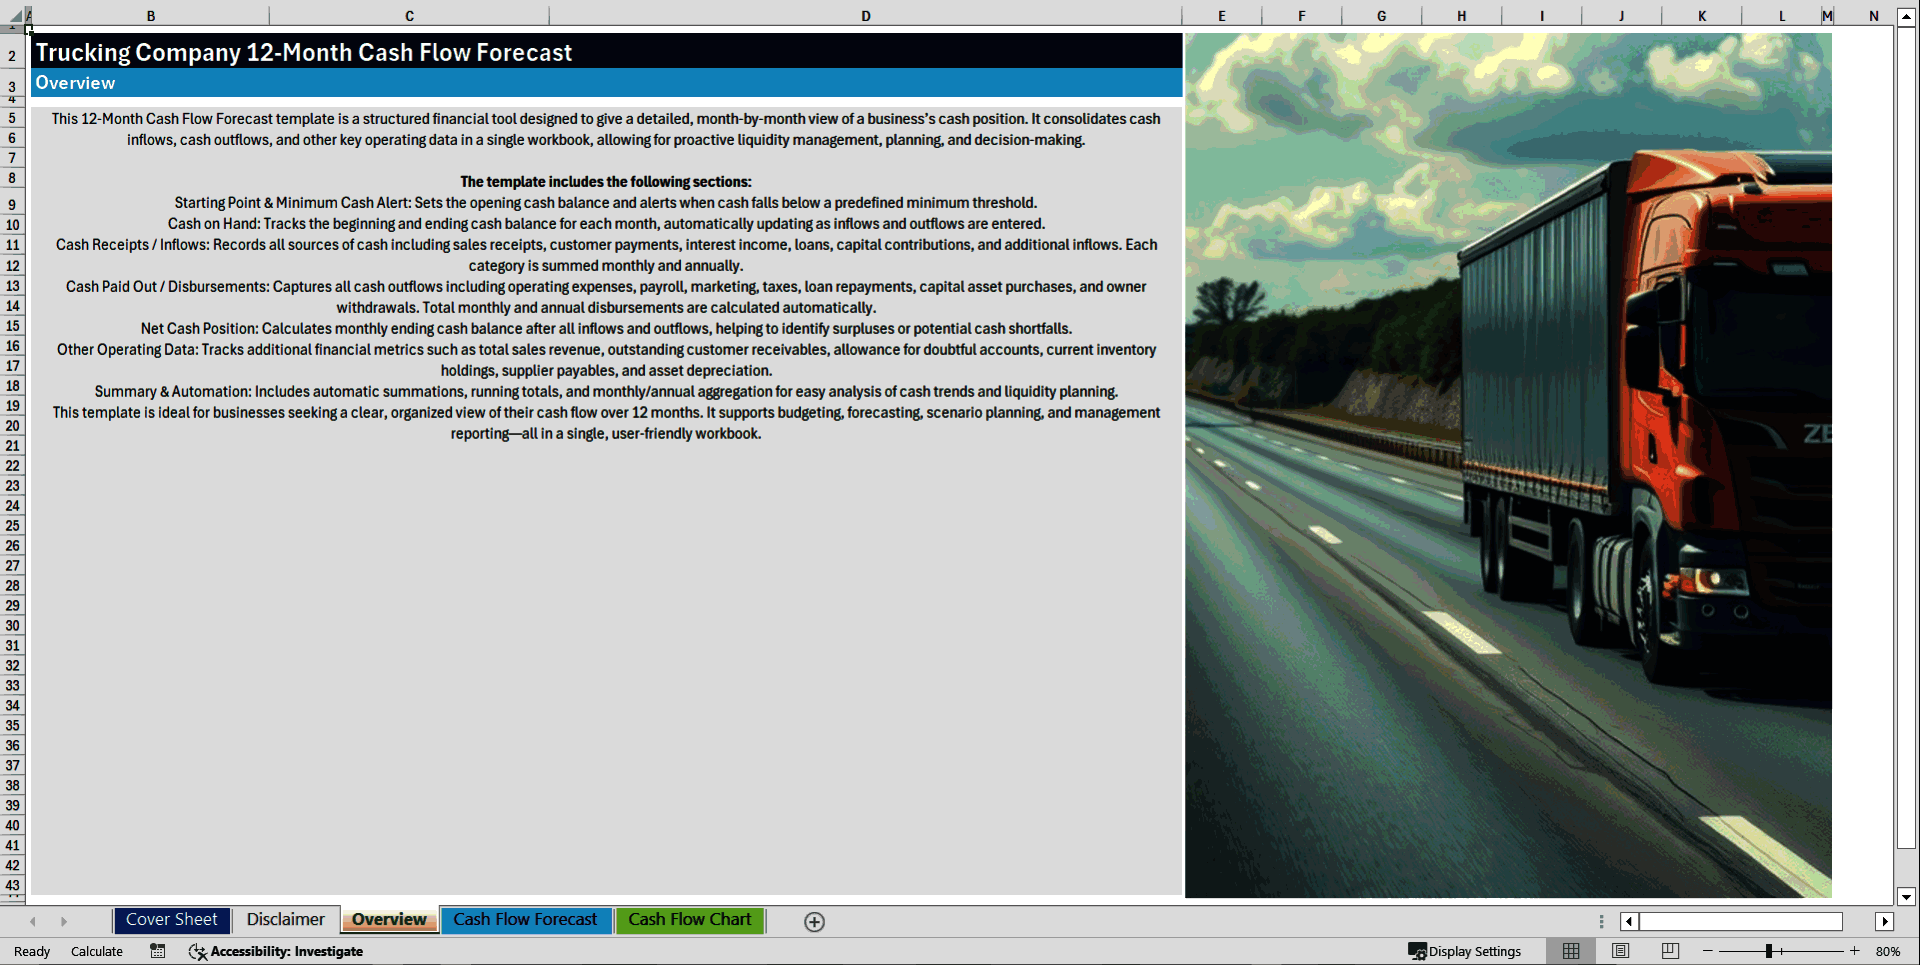
Task: Open the Disclaimer sheet tab
Action: tap(286, 919)
